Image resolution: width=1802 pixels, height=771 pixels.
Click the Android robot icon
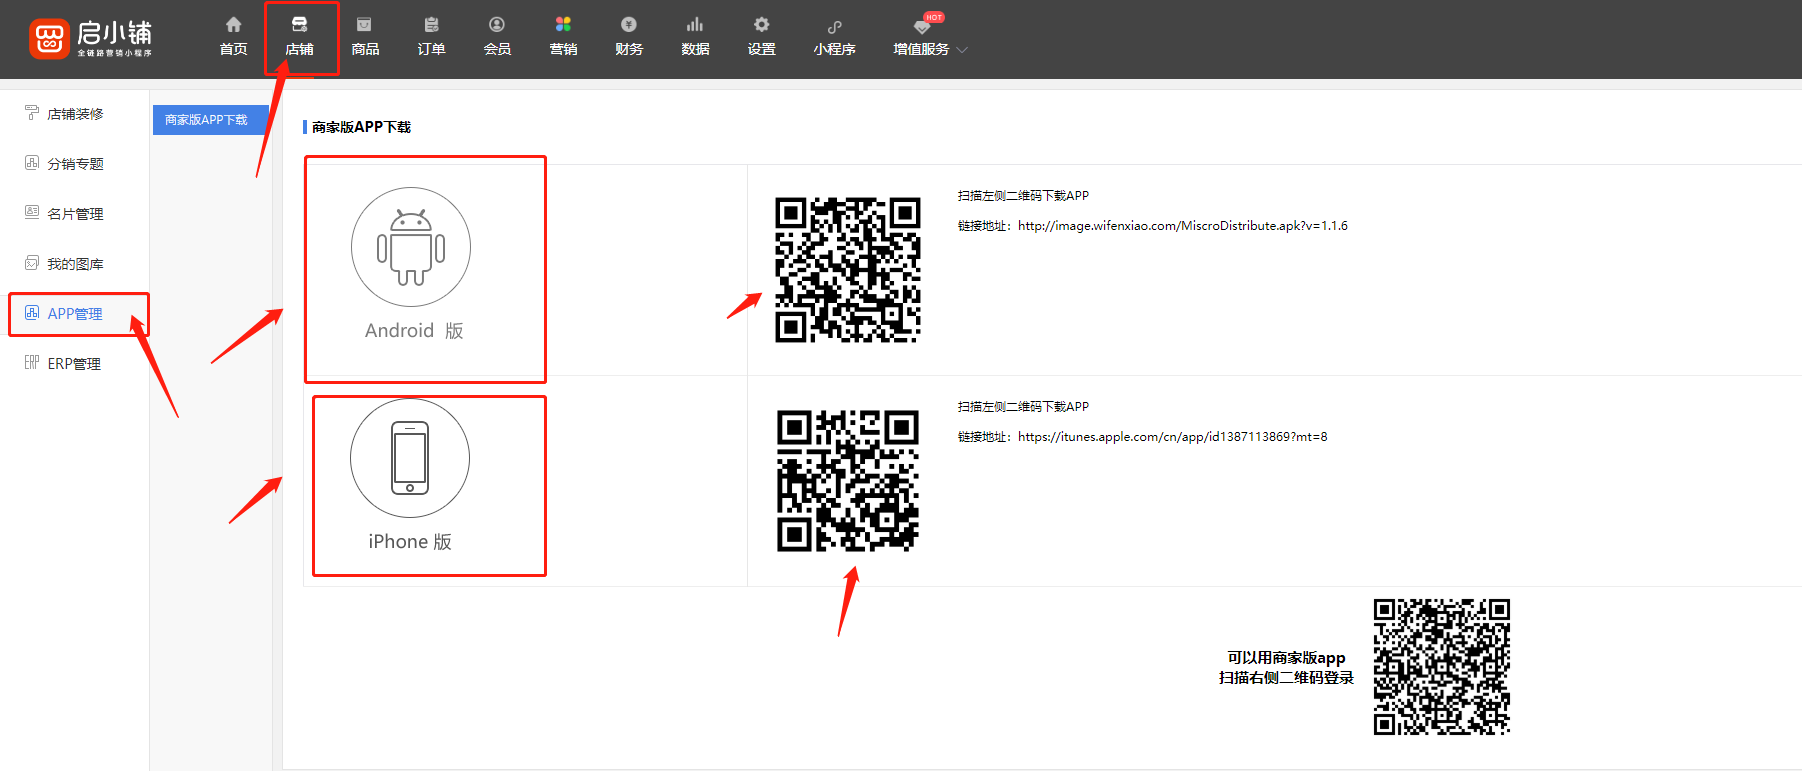coord(411,247)
